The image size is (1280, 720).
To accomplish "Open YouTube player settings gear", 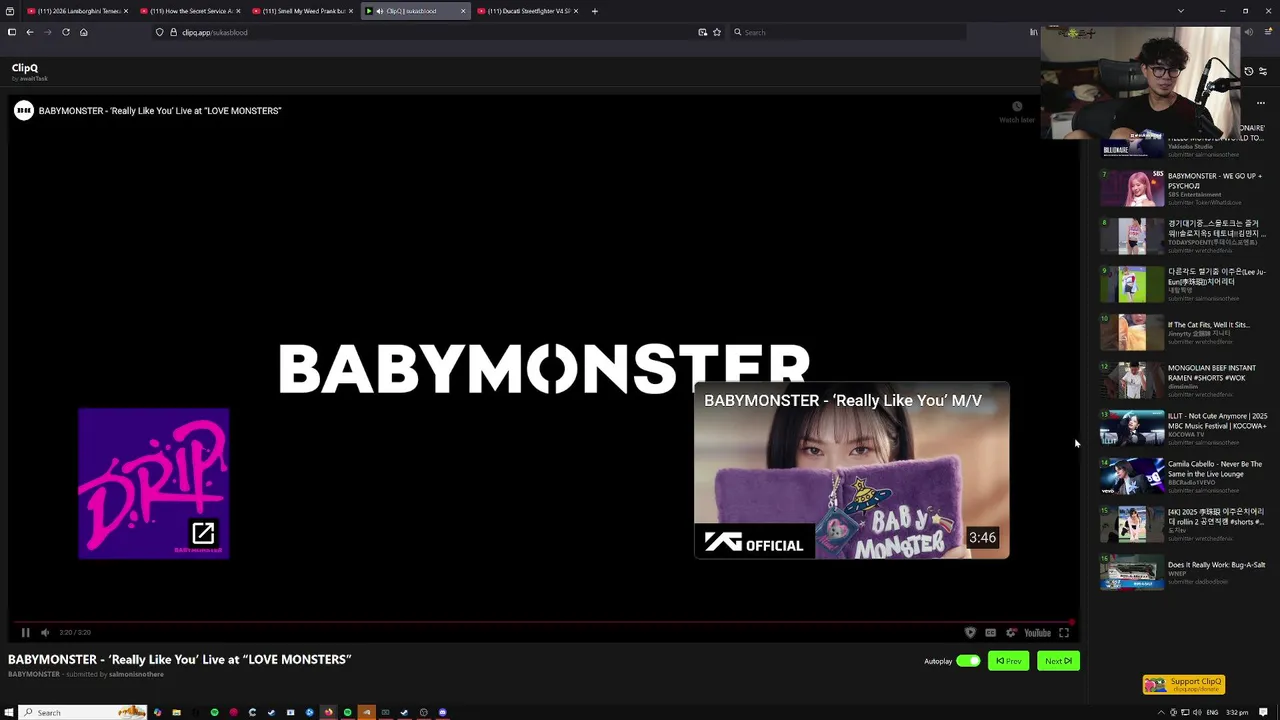I will [x=1011, y=632].
